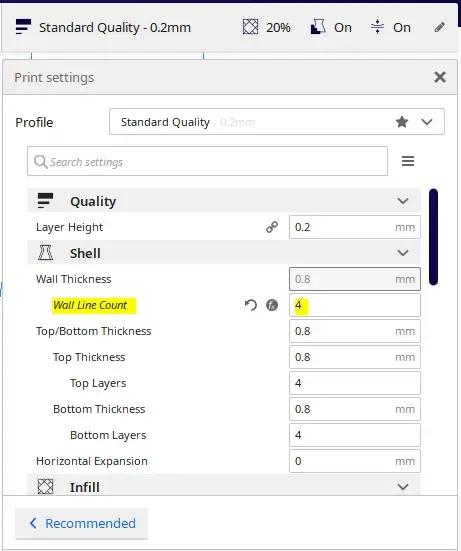Open the Profile dropdown chevron
This screenshot has height=551, width=461.
(427, 122)
